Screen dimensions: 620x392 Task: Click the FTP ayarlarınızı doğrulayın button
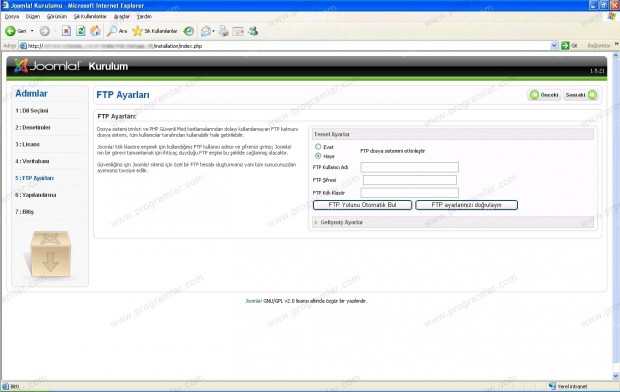point(467,205)
